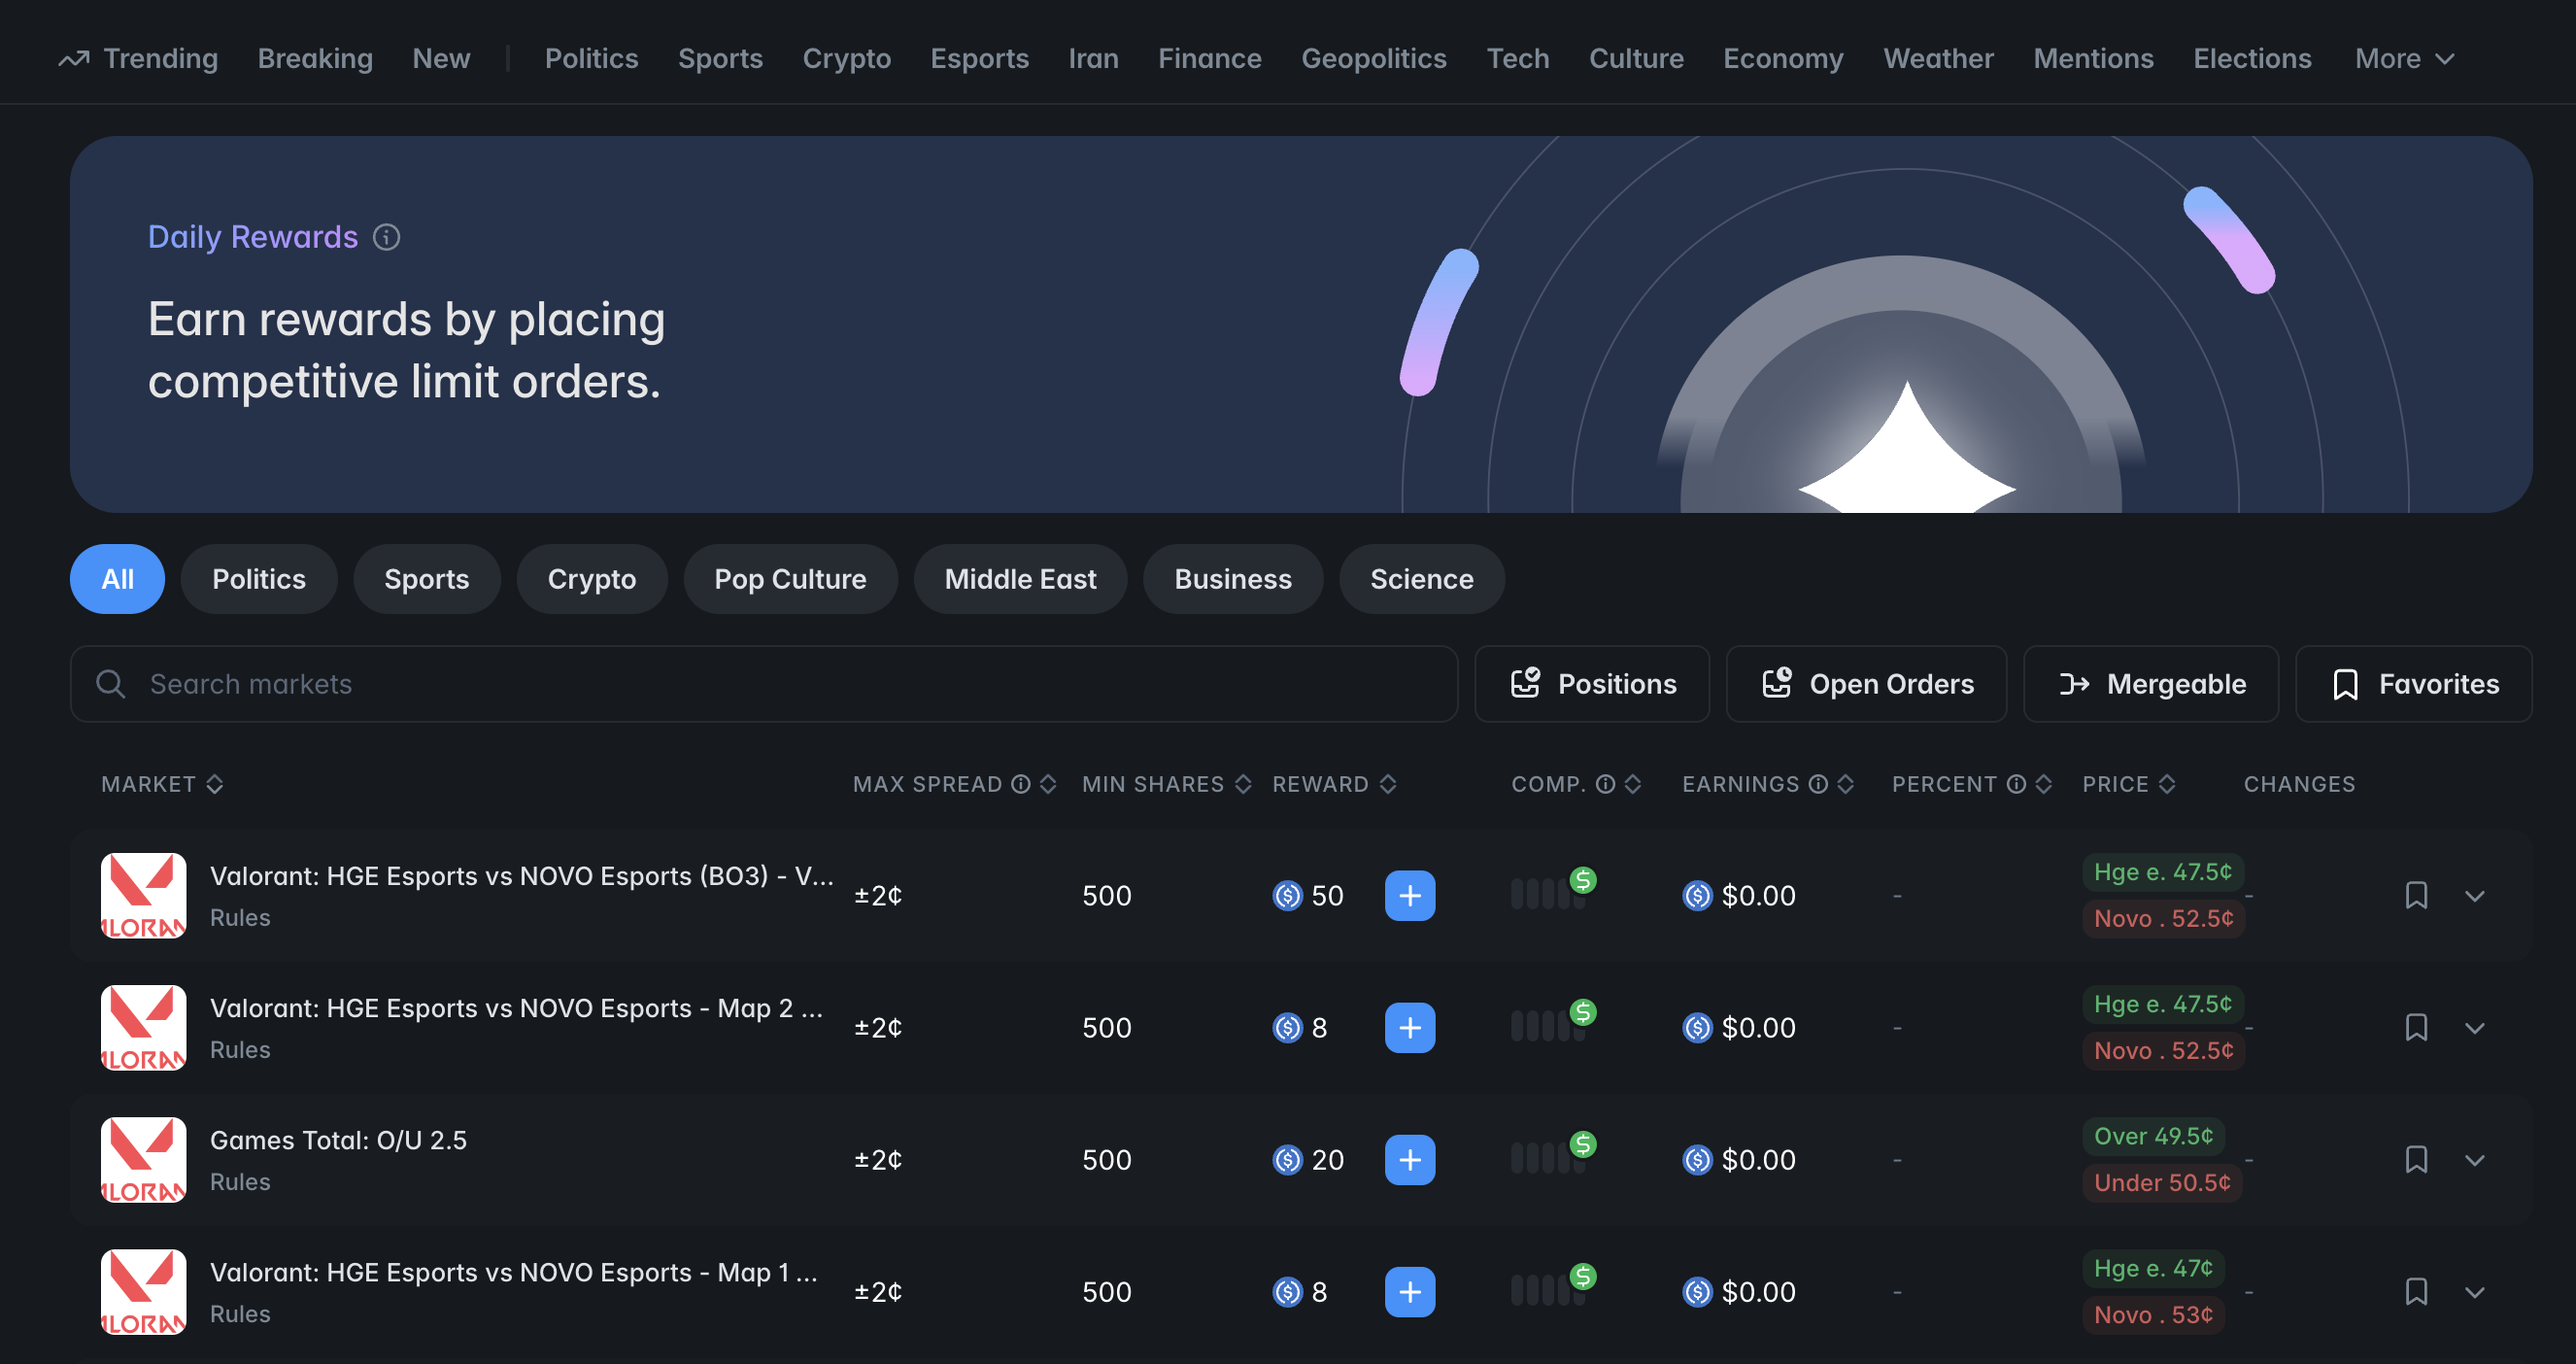The height and width of the screenshot is (1364, 2576).
Task: Toggle the Favorites filter button
Action: [2413, 684]
